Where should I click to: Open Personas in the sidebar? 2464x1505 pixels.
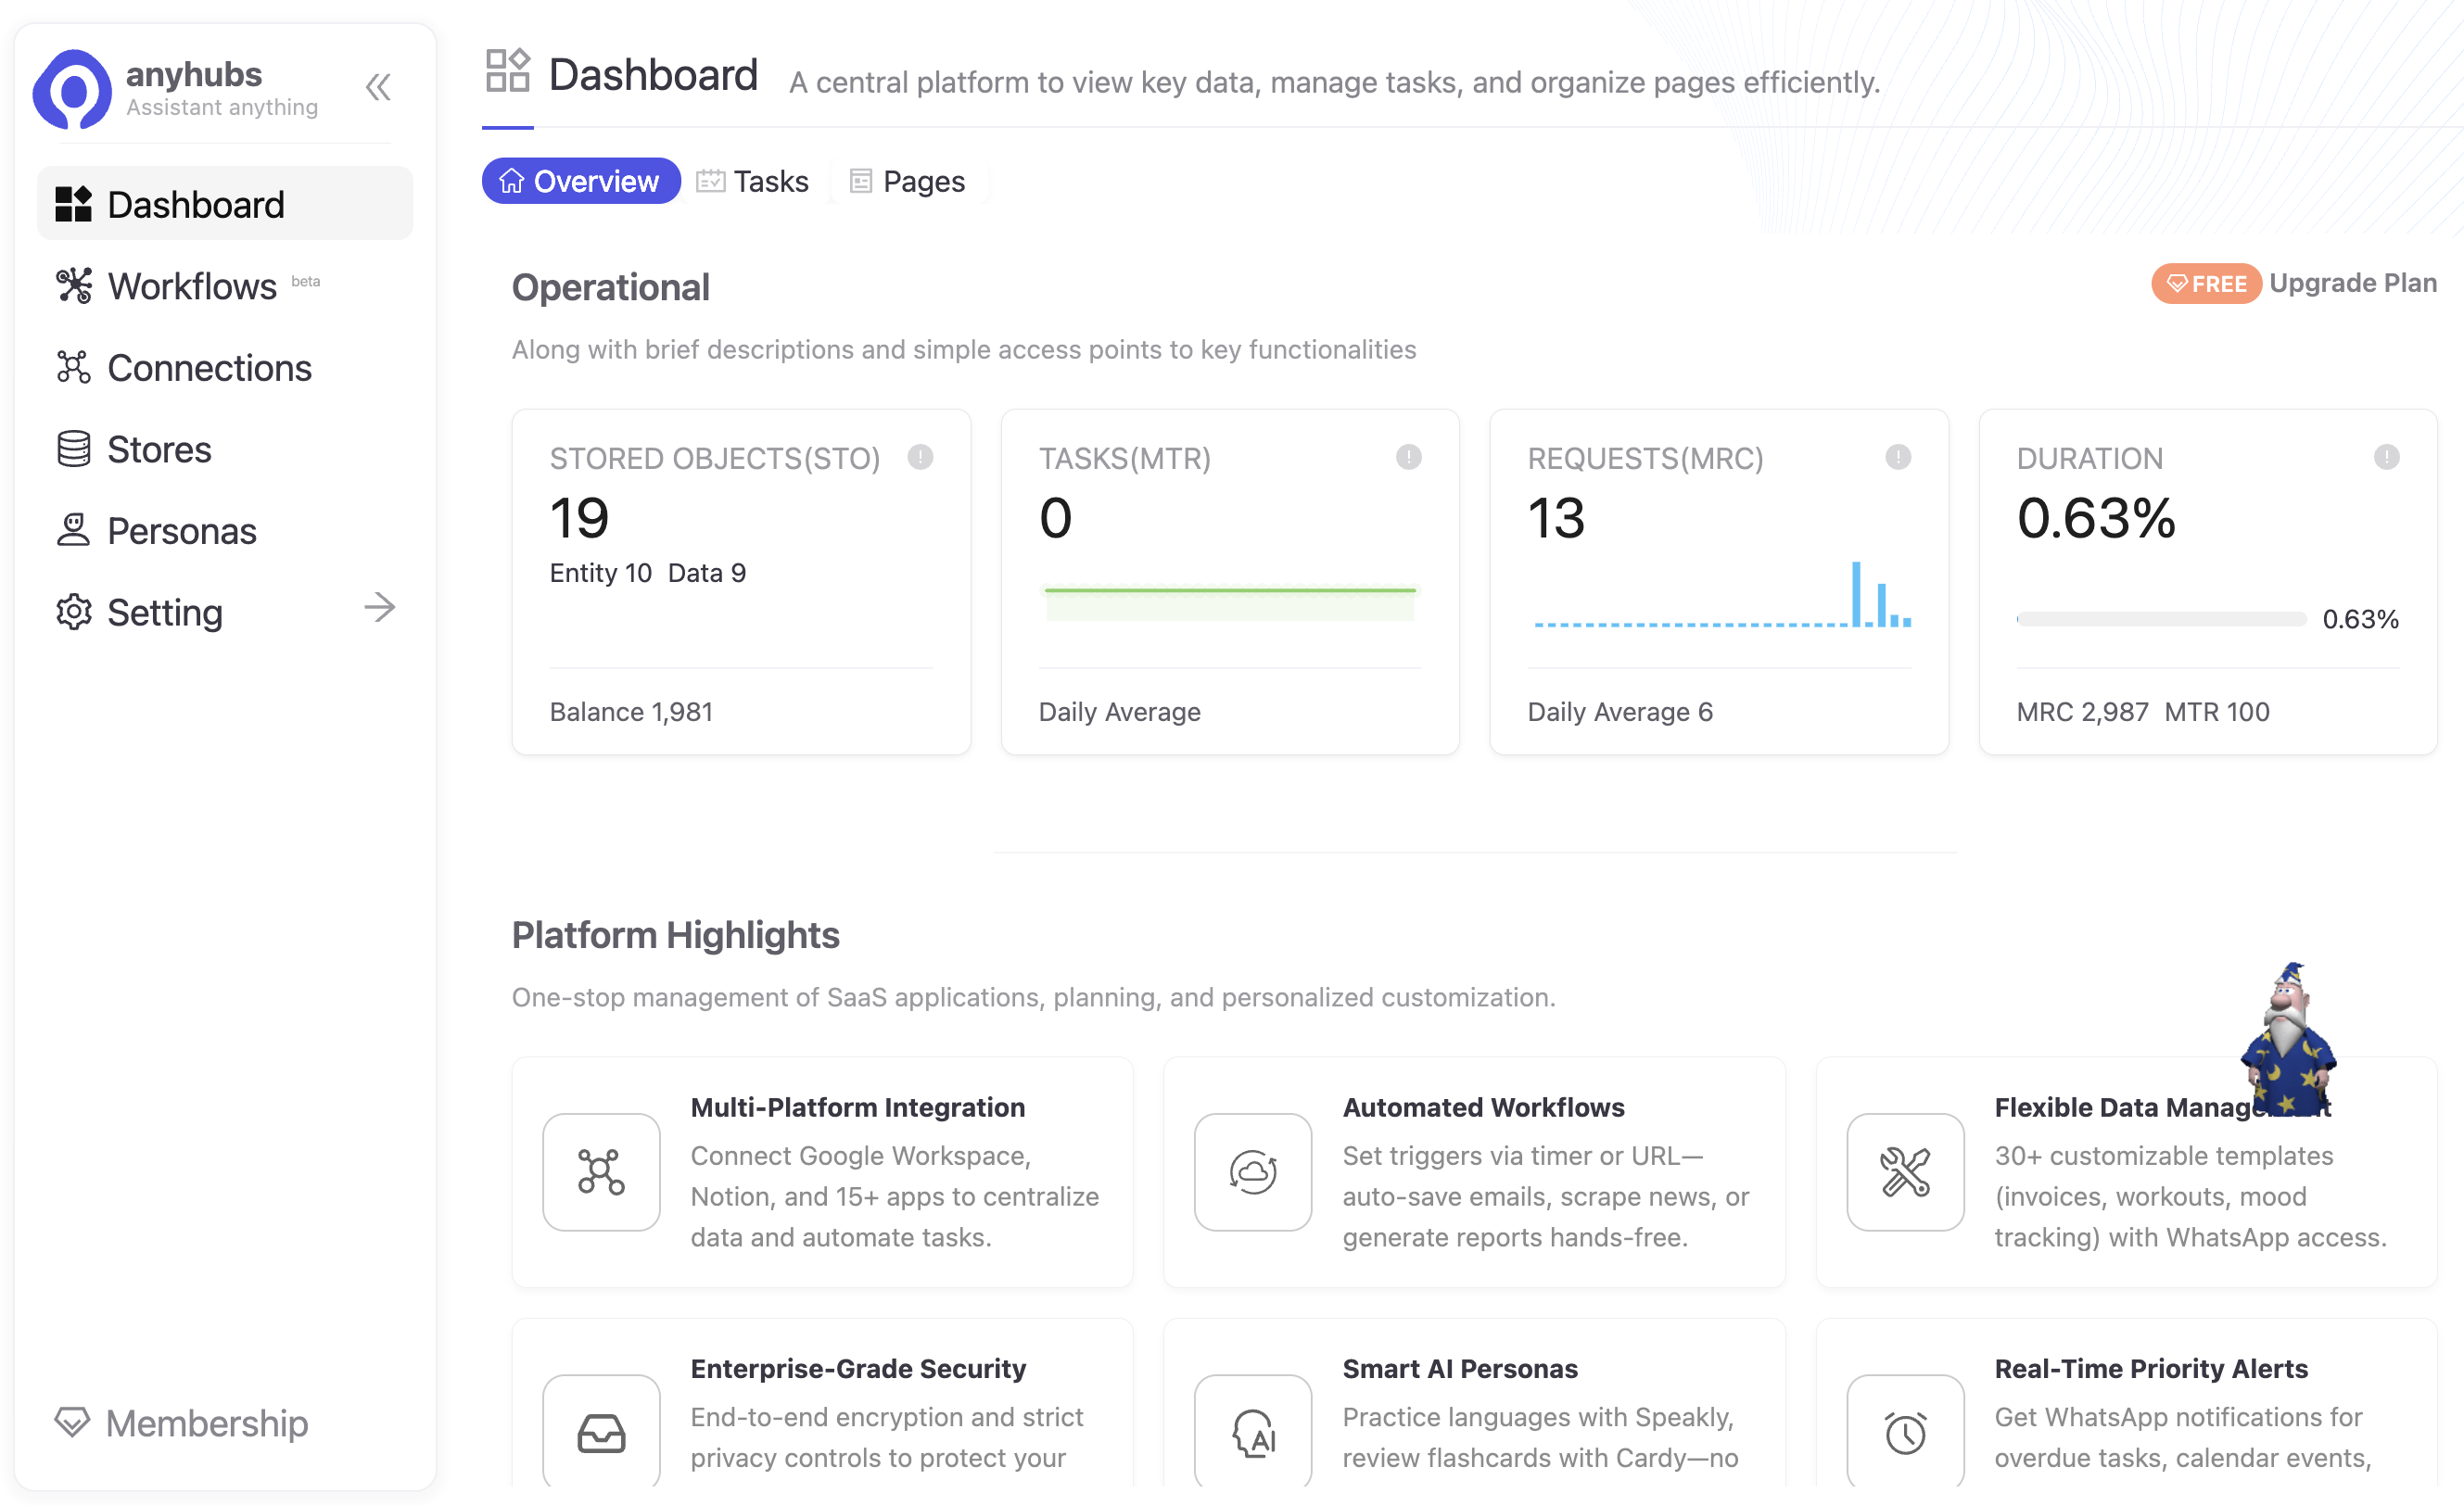click(225, 531)
